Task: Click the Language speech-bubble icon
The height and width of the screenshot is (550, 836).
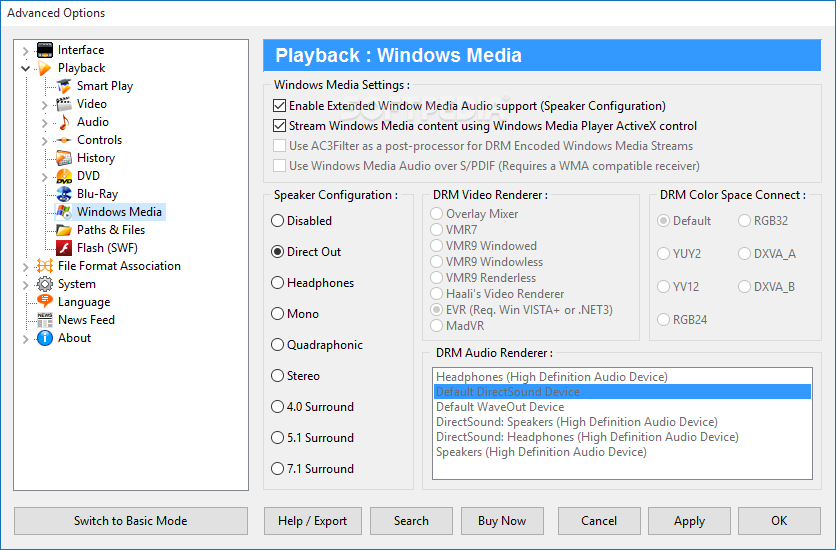Action: click(45, 302)
